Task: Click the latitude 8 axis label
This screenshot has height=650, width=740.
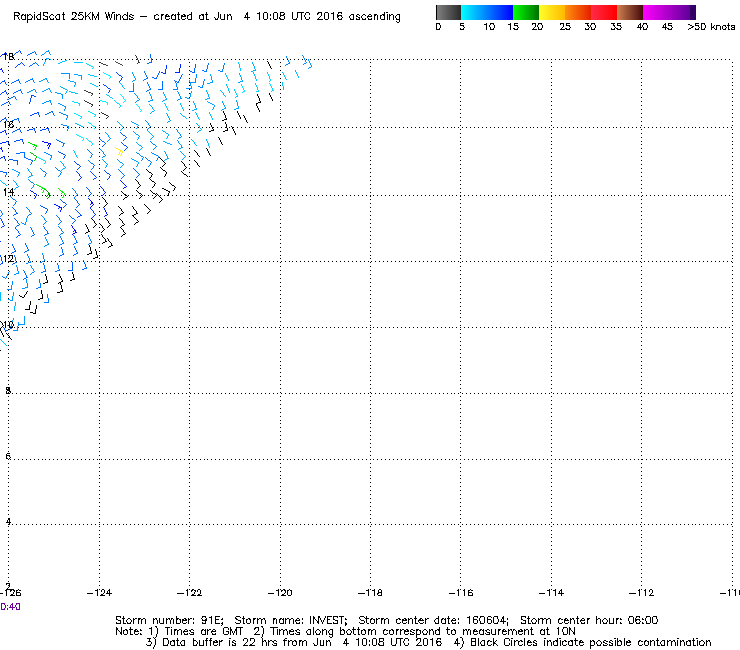Action: coord(8,390)
